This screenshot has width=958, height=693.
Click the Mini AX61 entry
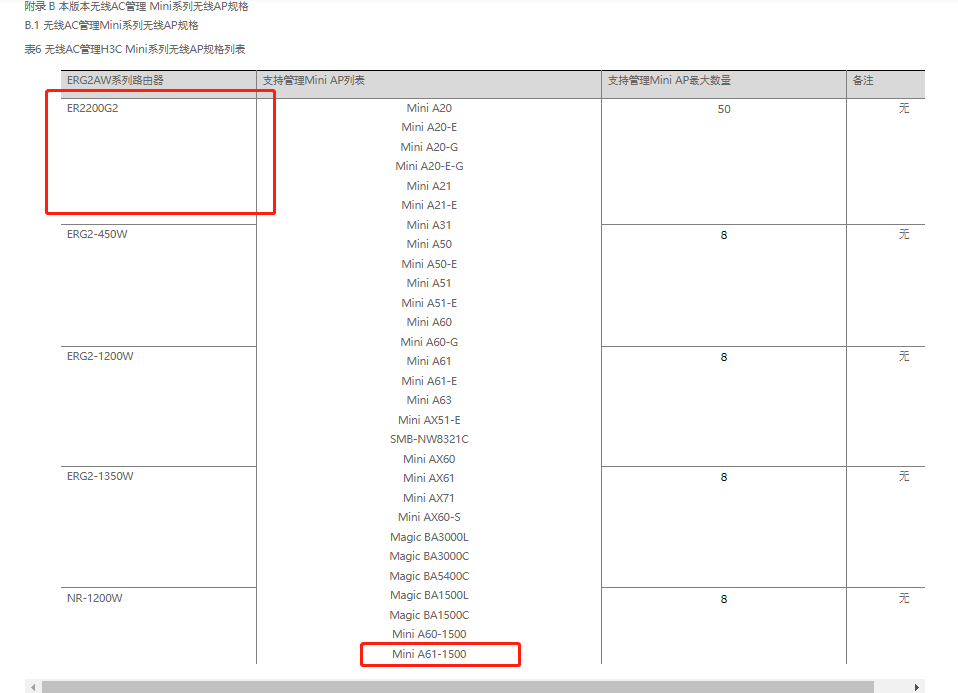click(x=429, y=478)
